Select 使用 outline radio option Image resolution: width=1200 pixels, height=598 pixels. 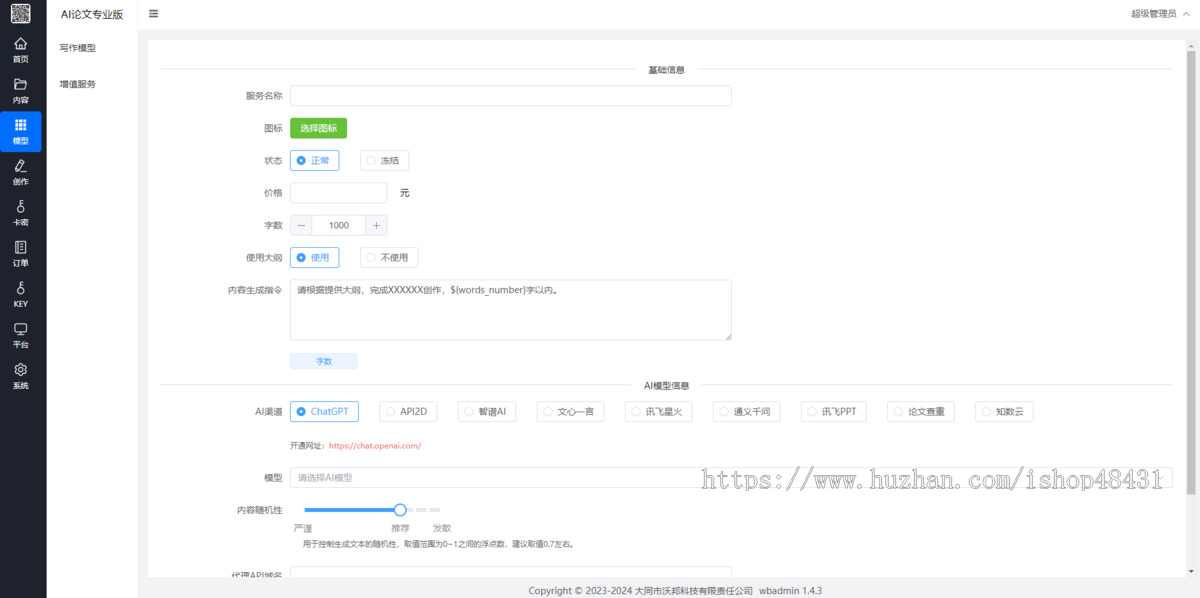pos(314,257)
